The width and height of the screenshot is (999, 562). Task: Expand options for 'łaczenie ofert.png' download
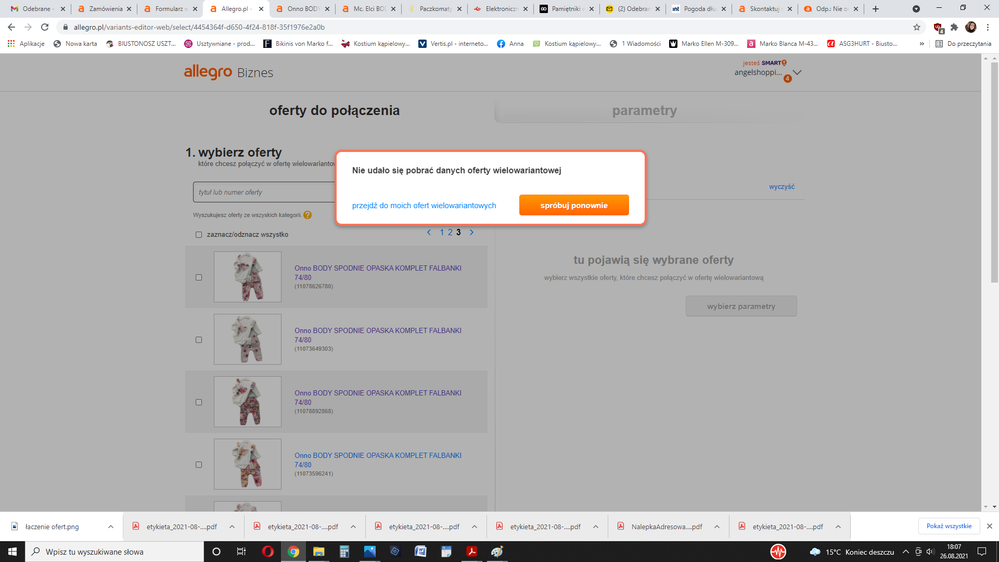pos(110,527)
